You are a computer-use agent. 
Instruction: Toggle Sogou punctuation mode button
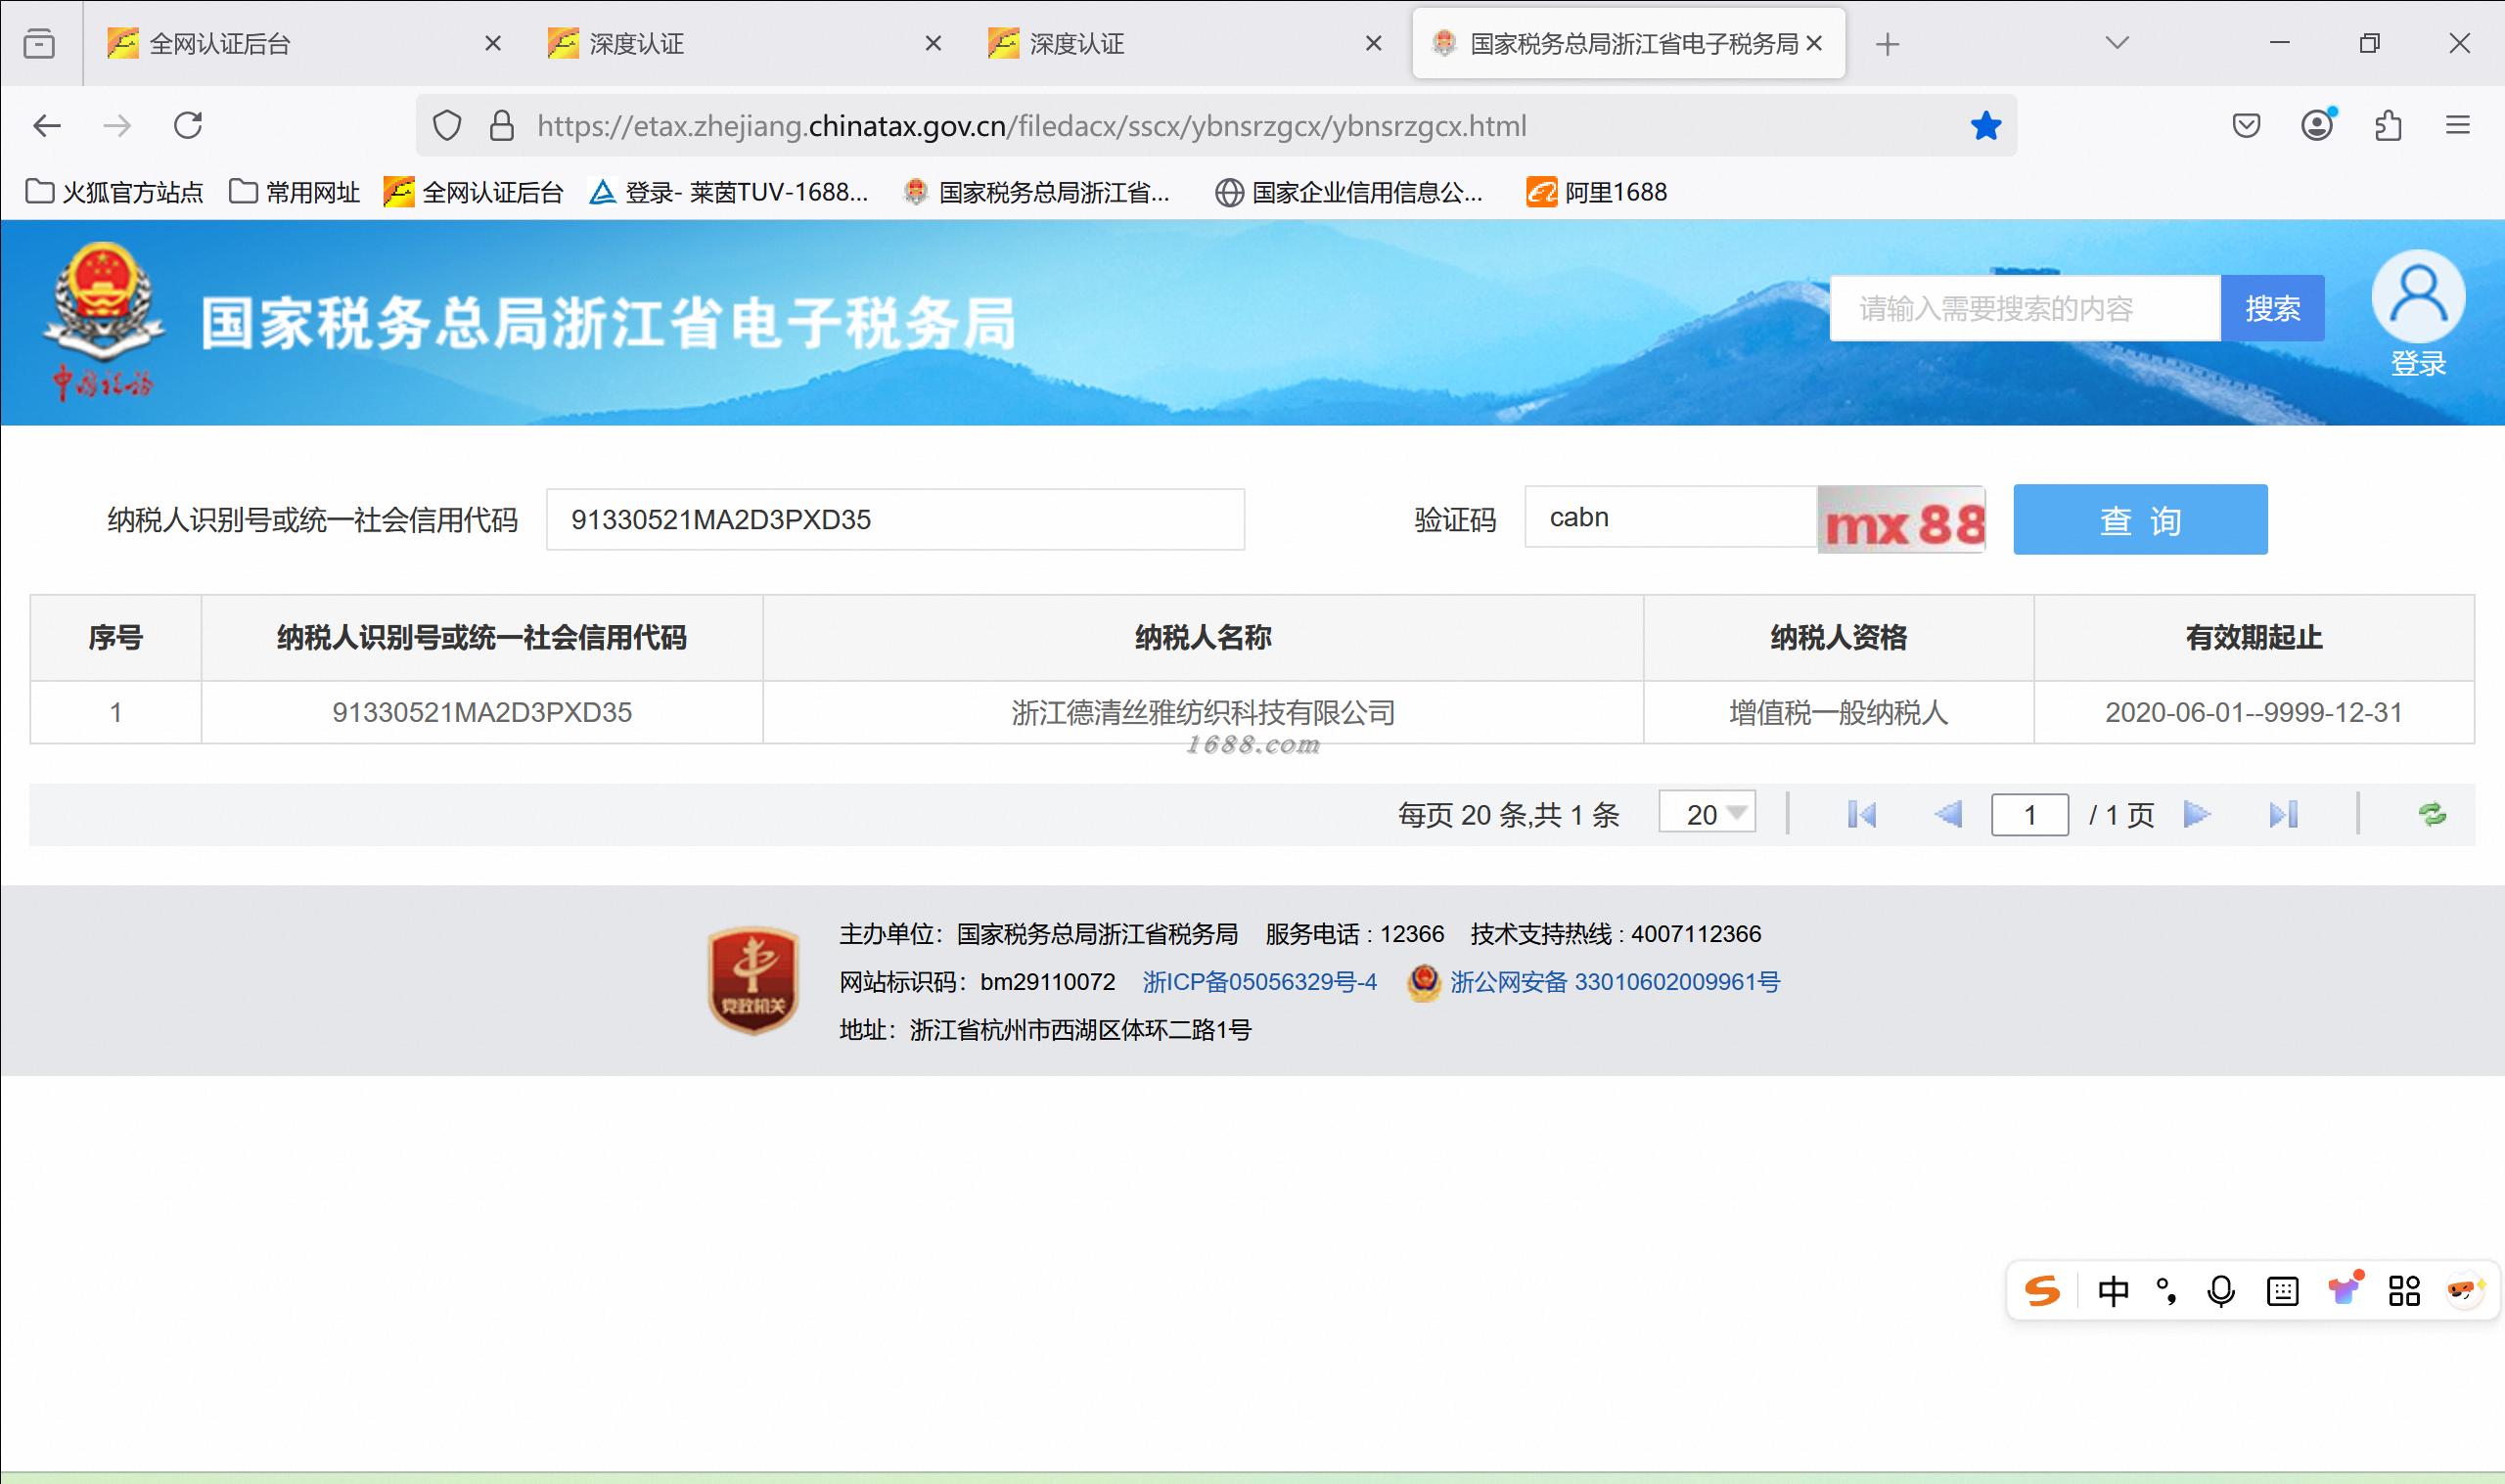click(x=2166, y=1291)
